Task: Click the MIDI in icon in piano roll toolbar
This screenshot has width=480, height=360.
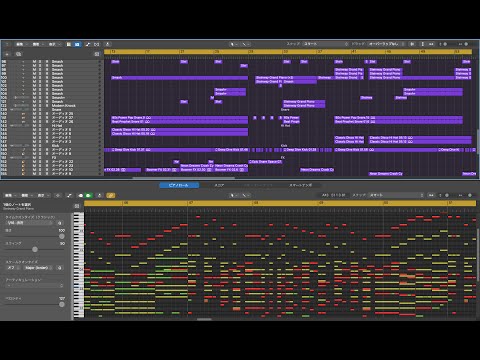Action: [80, 195]
